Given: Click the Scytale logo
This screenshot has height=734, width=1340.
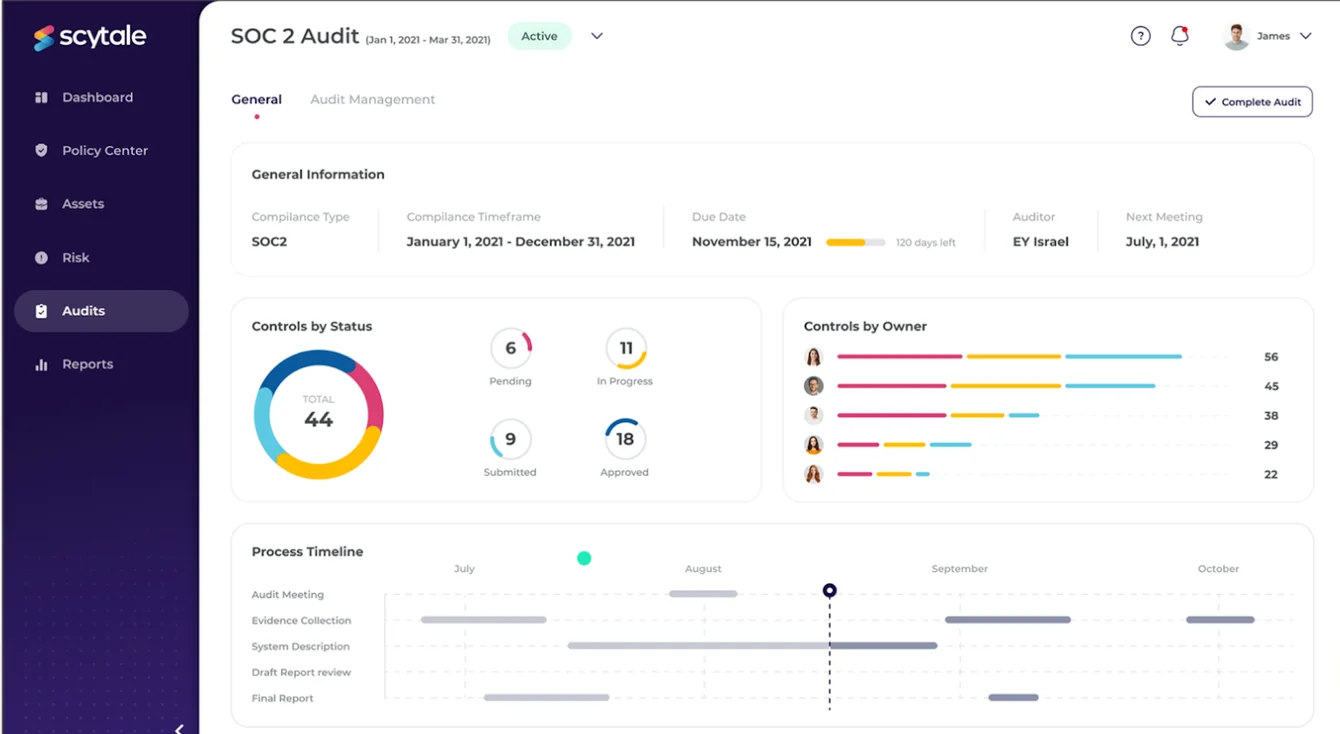Looking at the screenshot, I should (x=90, y=37).
